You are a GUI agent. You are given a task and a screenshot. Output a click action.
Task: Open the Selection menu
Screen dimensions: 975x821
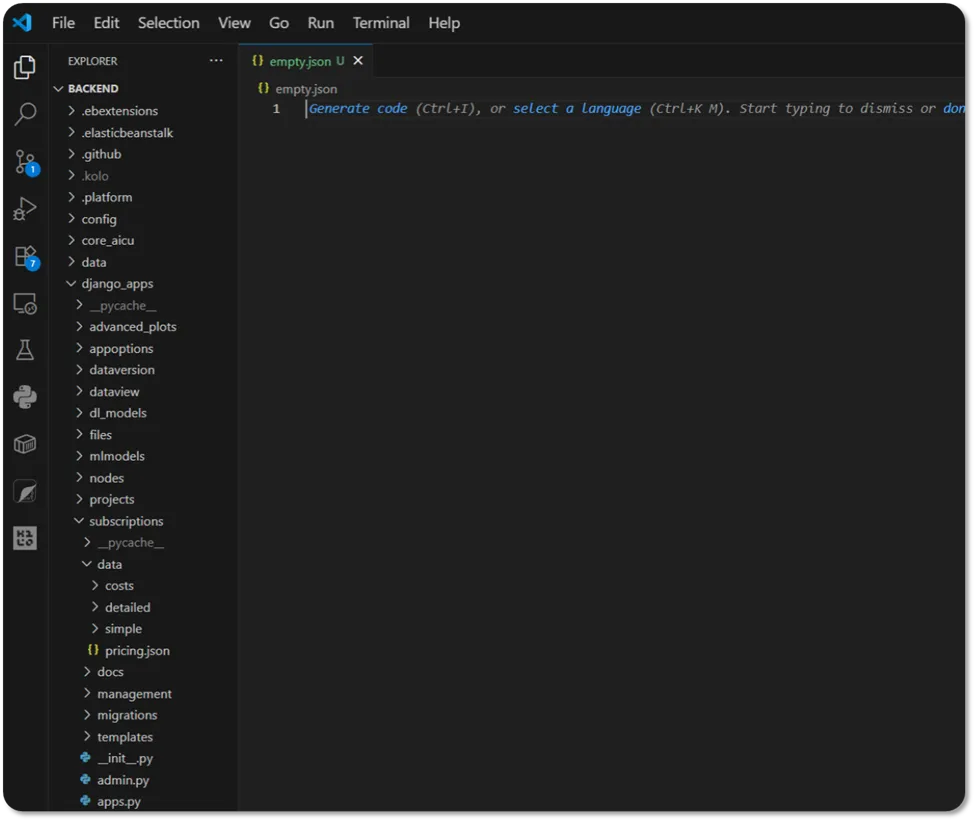click(168, 23)
